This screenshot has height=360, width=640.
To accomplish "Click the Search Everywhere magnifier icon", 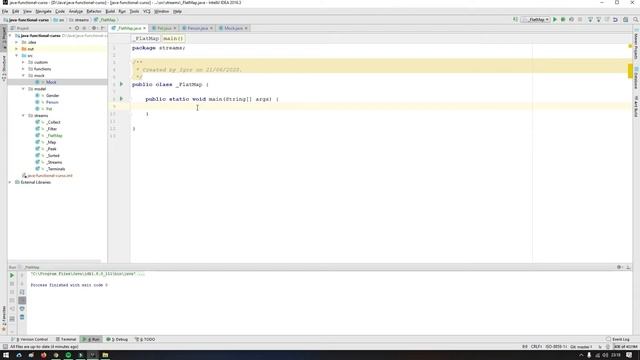I will [x=636, y=20].
